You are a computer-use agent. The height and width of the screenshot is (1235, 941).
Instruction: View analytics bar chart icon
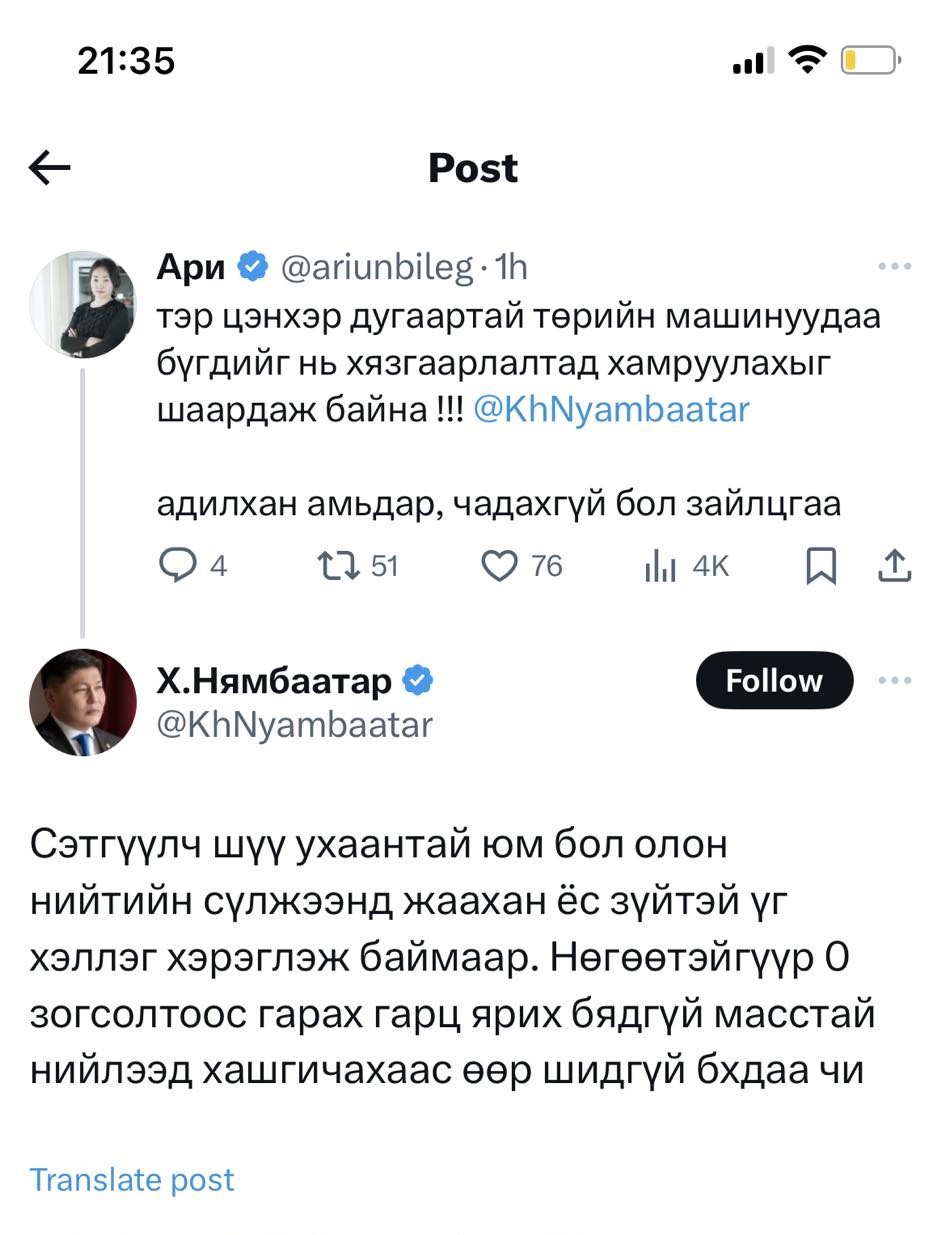pos(661,567)
